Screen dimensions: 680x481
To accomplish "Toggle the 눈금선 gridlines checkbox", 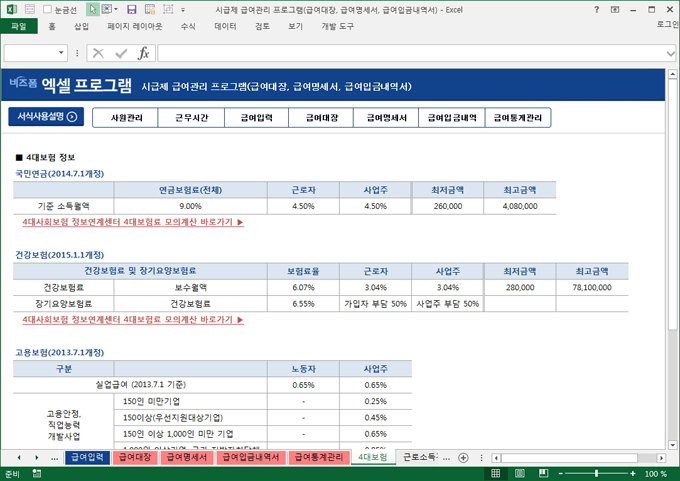I will [47, 9].
